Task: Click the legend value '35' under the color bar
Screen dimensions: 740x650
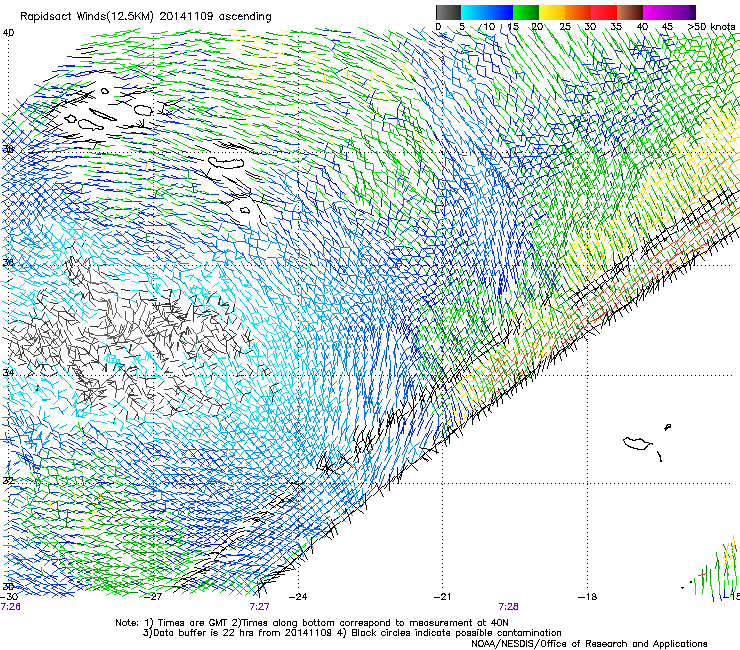Action: 616,26
